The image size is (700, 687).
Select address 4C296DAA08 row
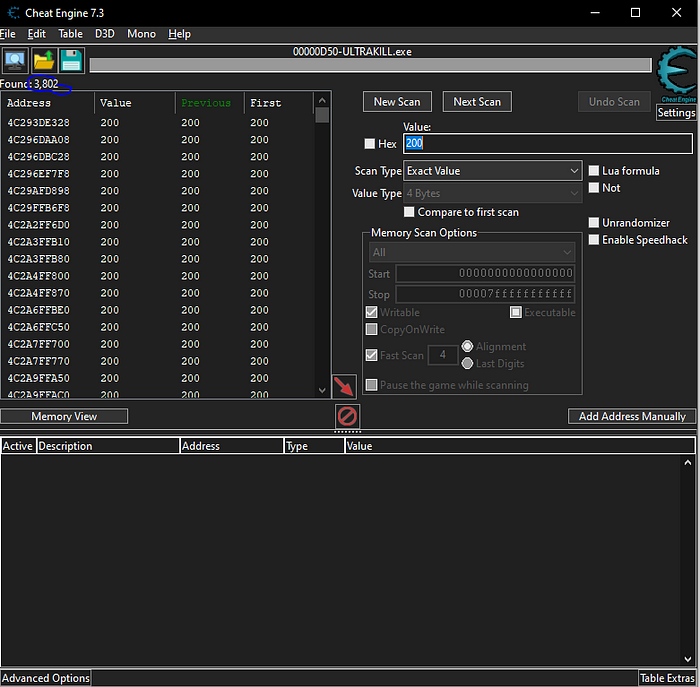(158, 140)
